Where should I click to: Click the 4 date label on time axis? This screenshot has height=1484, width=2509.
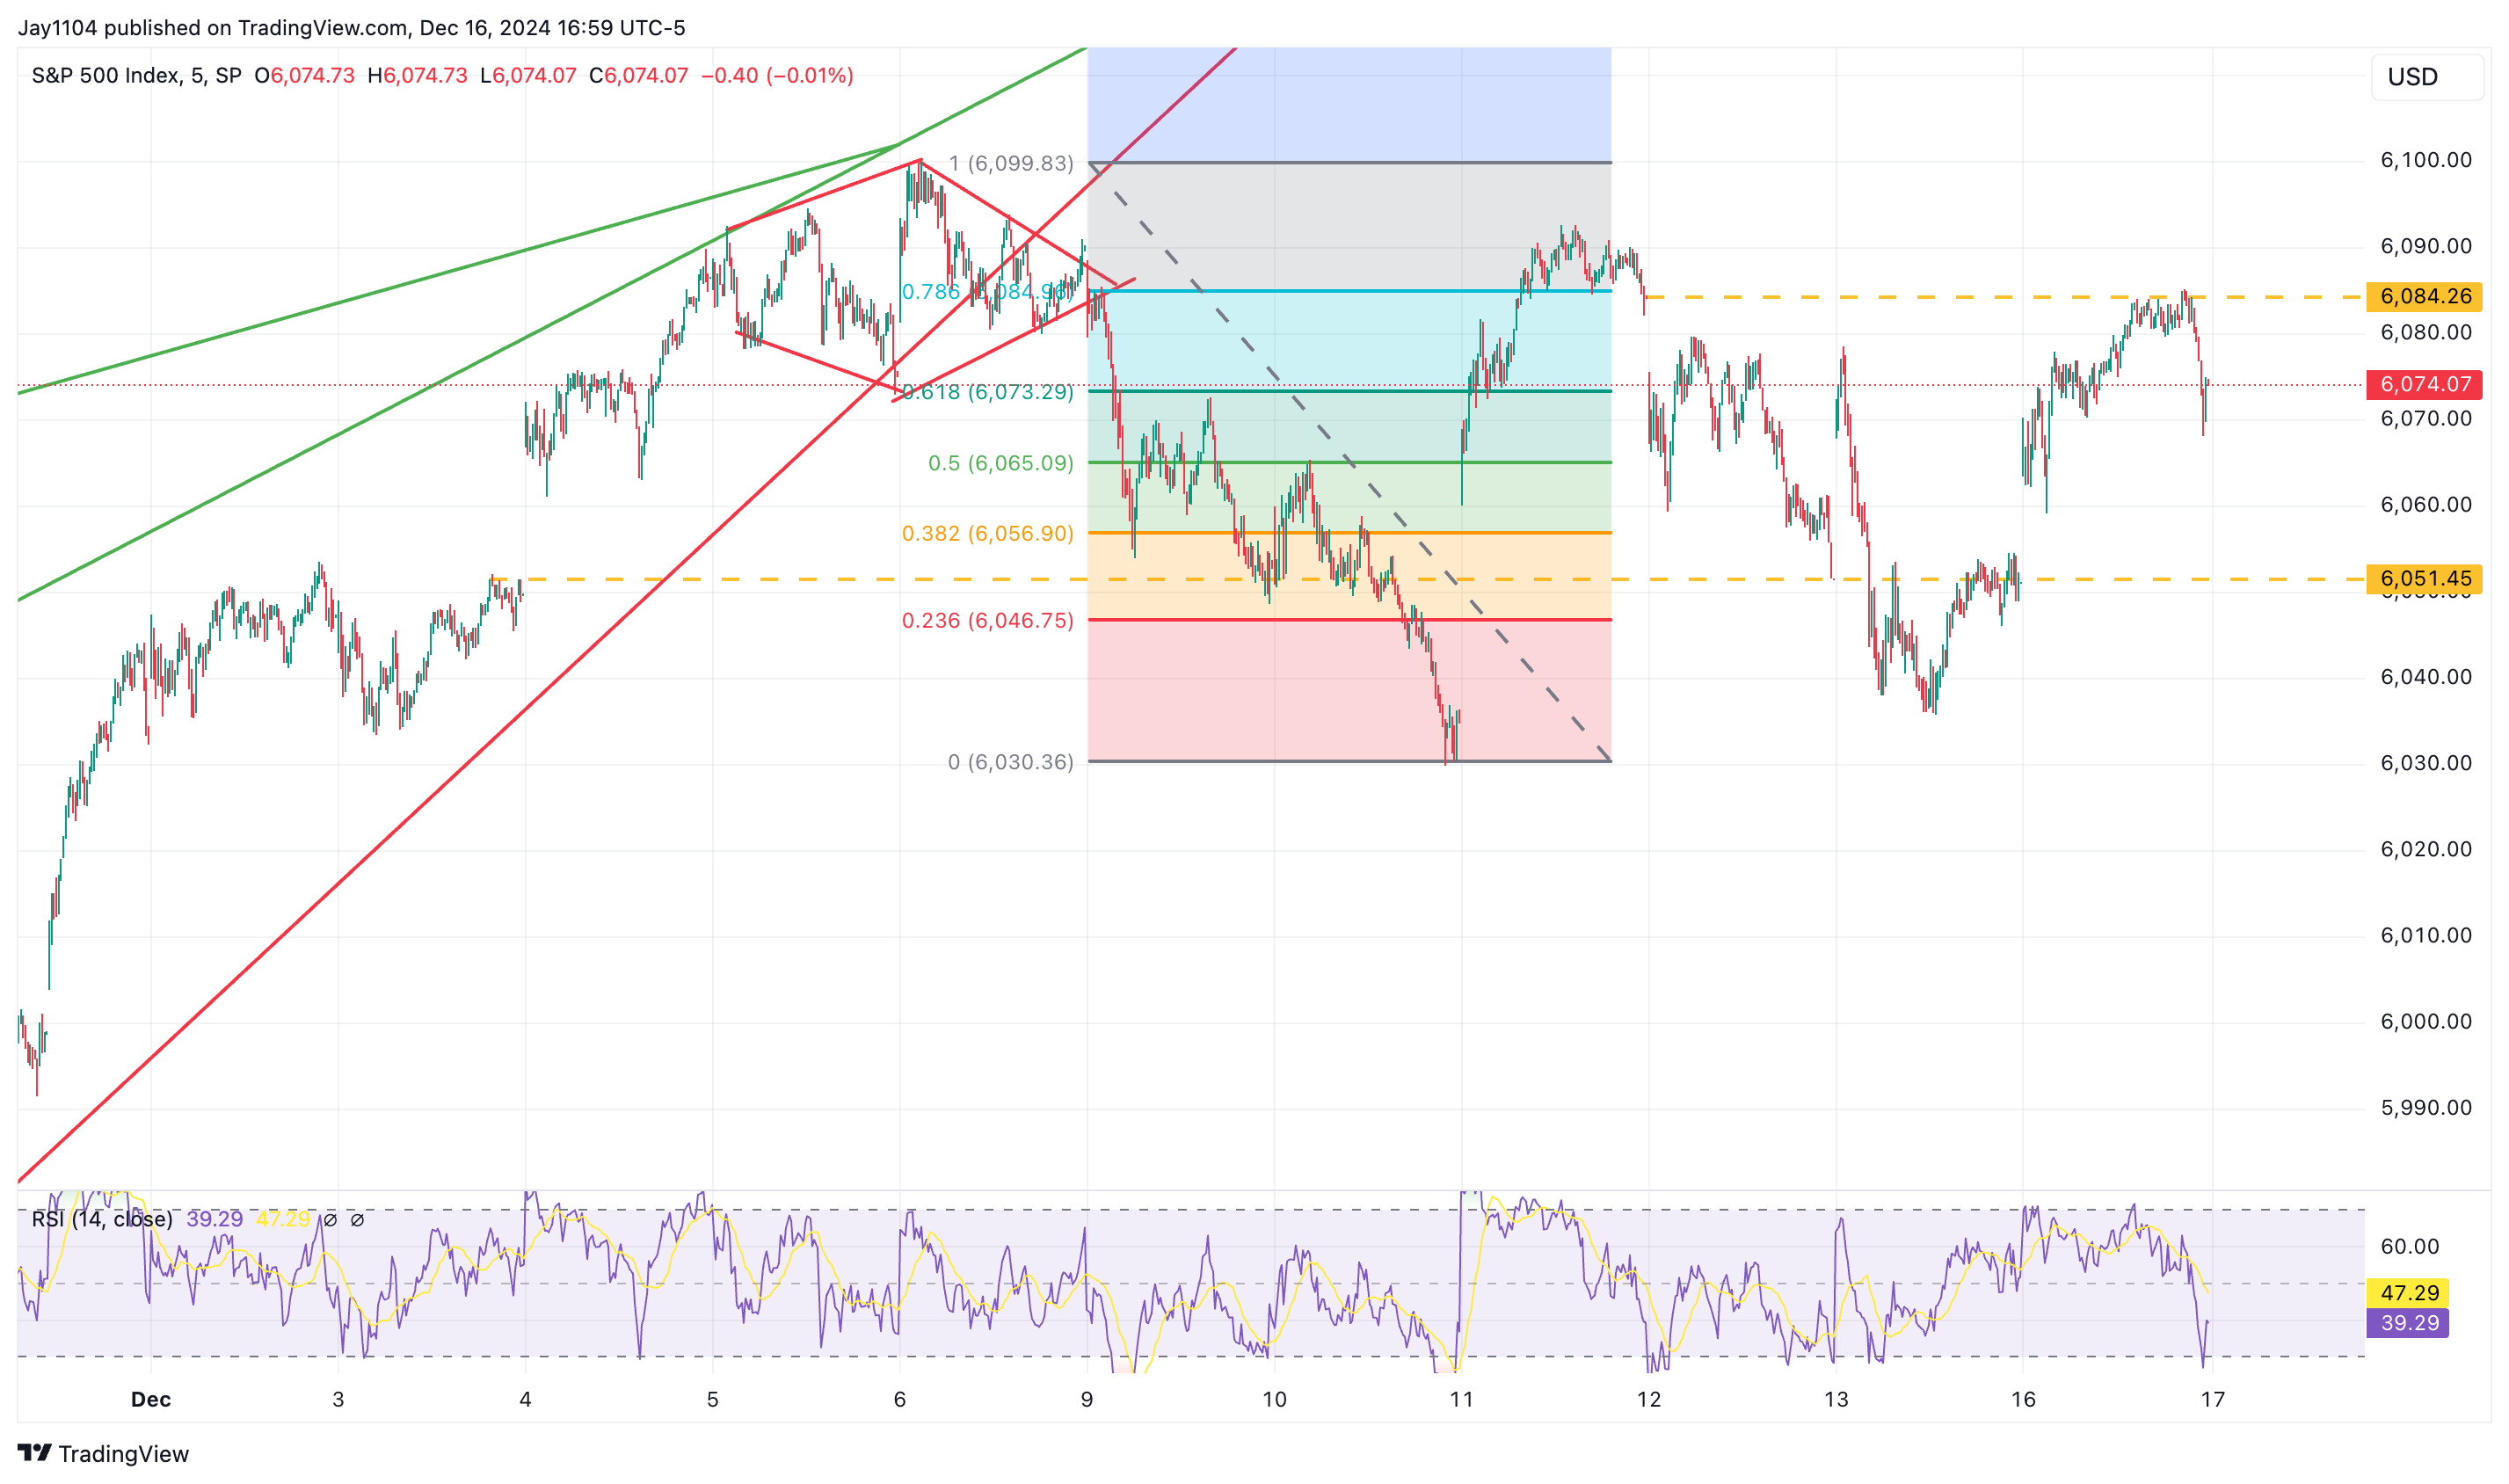[x=525, y=1399]
